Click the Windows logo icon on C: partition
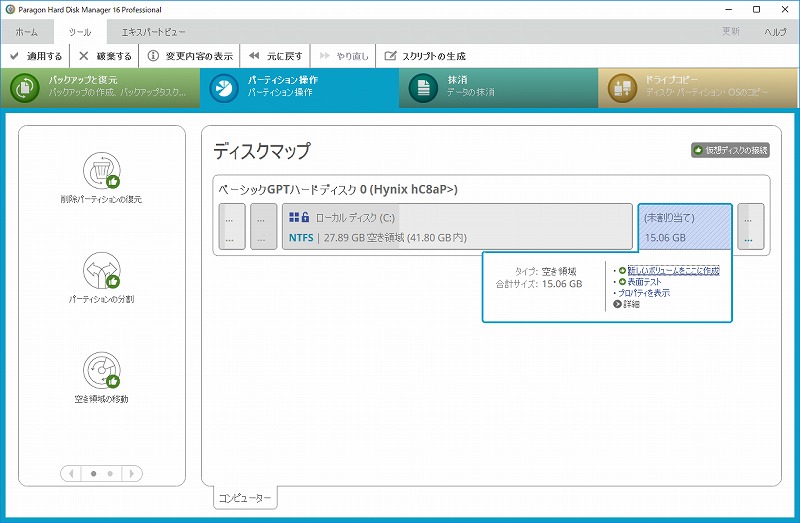The width and height of the screenshot is (800, 523). 294,217
